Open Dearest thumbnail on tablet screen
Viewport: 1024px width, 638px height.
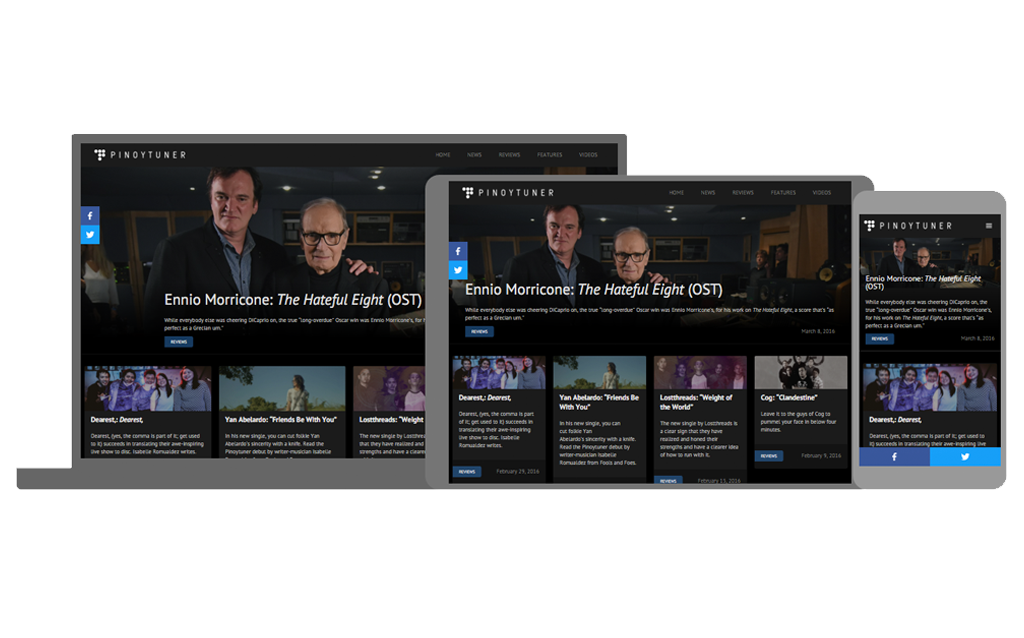coord(499,373)
